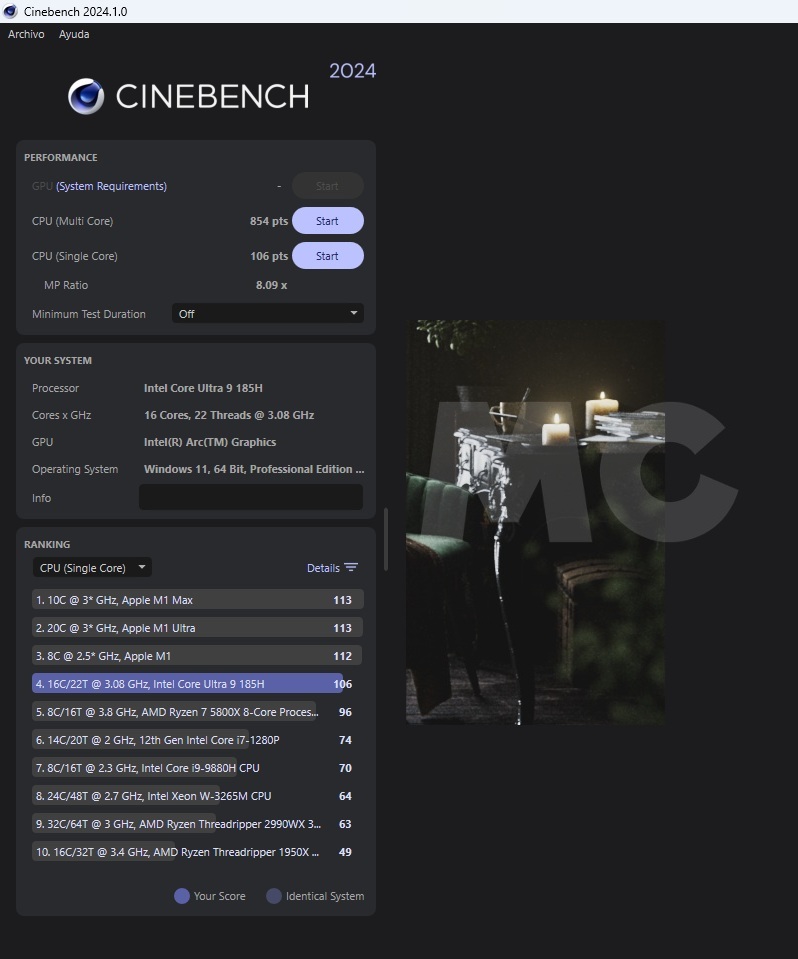The image size is (798, 959).
Task: Open the System Requirements link
Action: (x=111, y=186)
